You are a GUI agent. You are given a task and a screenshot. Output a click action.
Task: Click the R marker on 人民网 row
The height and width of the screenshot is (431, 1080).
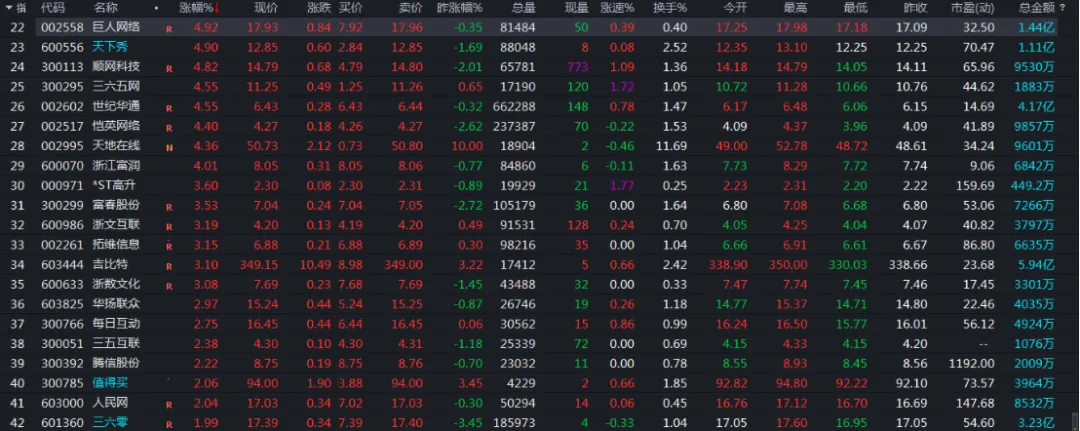tap(169, 406)
